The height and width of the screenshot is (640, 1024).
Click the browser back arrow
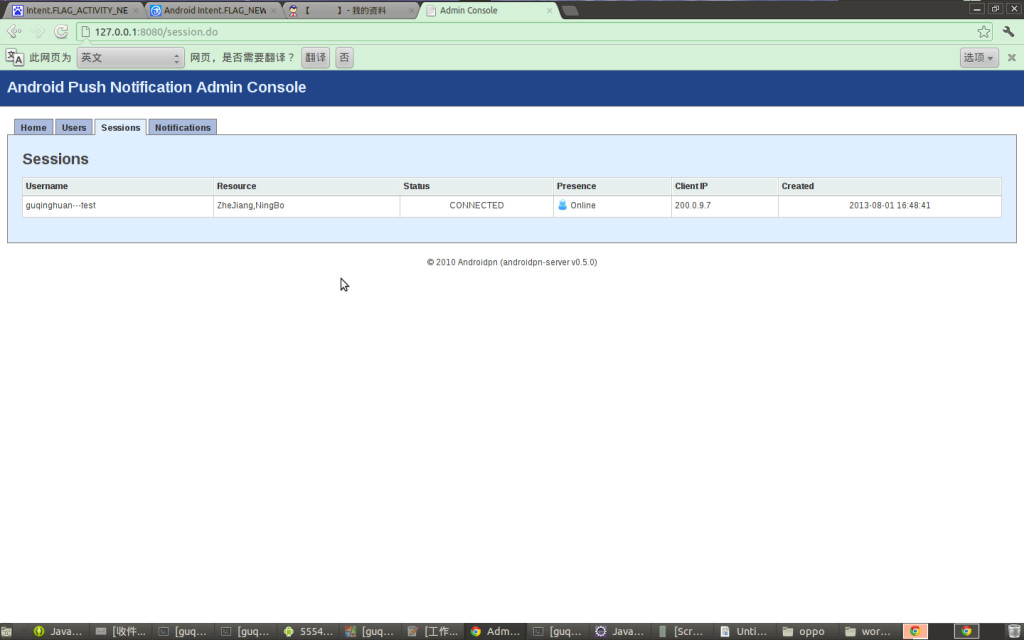(14, 31)
